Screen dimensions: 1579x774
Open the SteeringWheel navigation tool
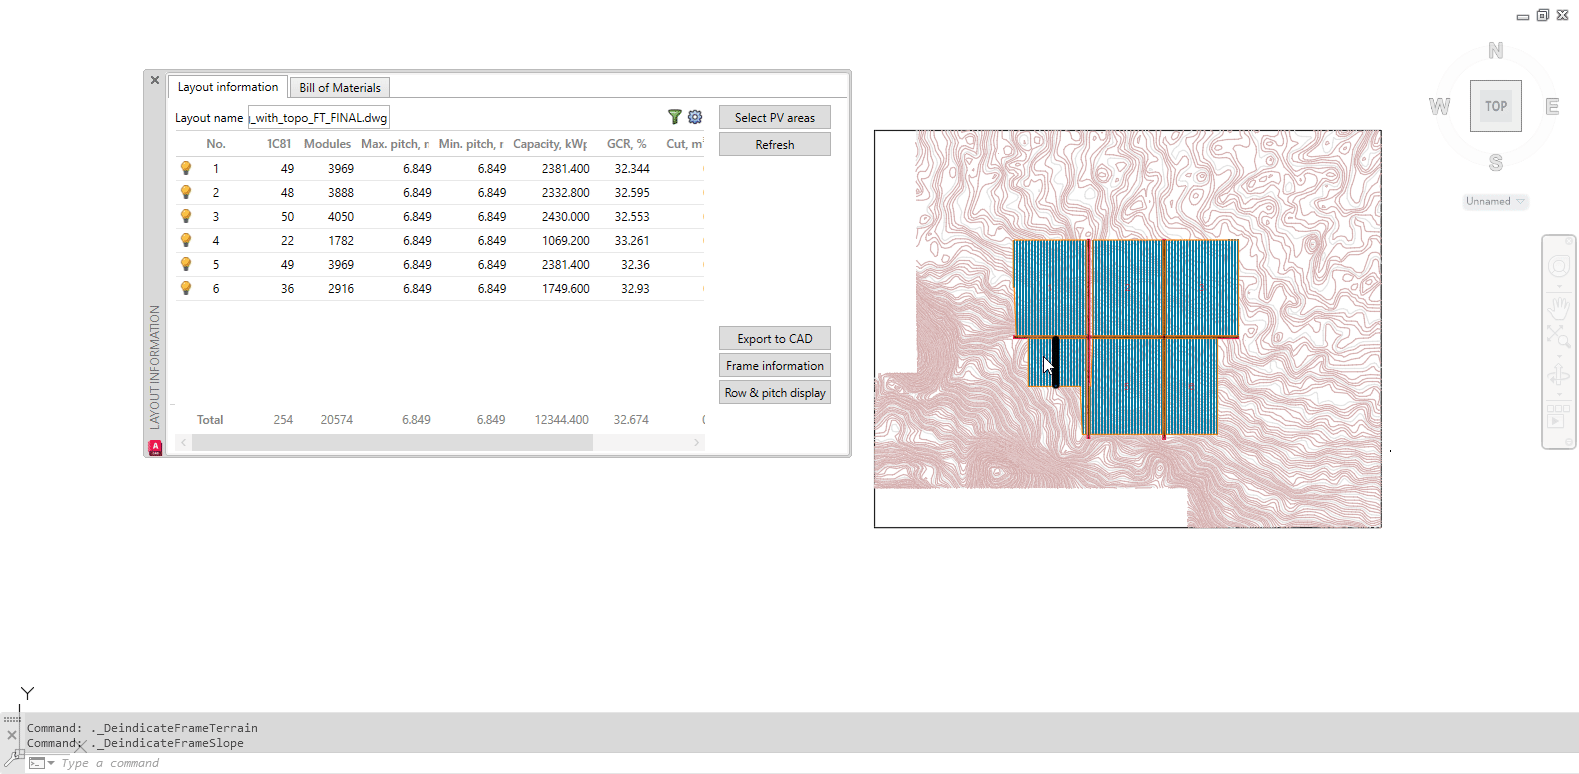(x=1559, y=266)
